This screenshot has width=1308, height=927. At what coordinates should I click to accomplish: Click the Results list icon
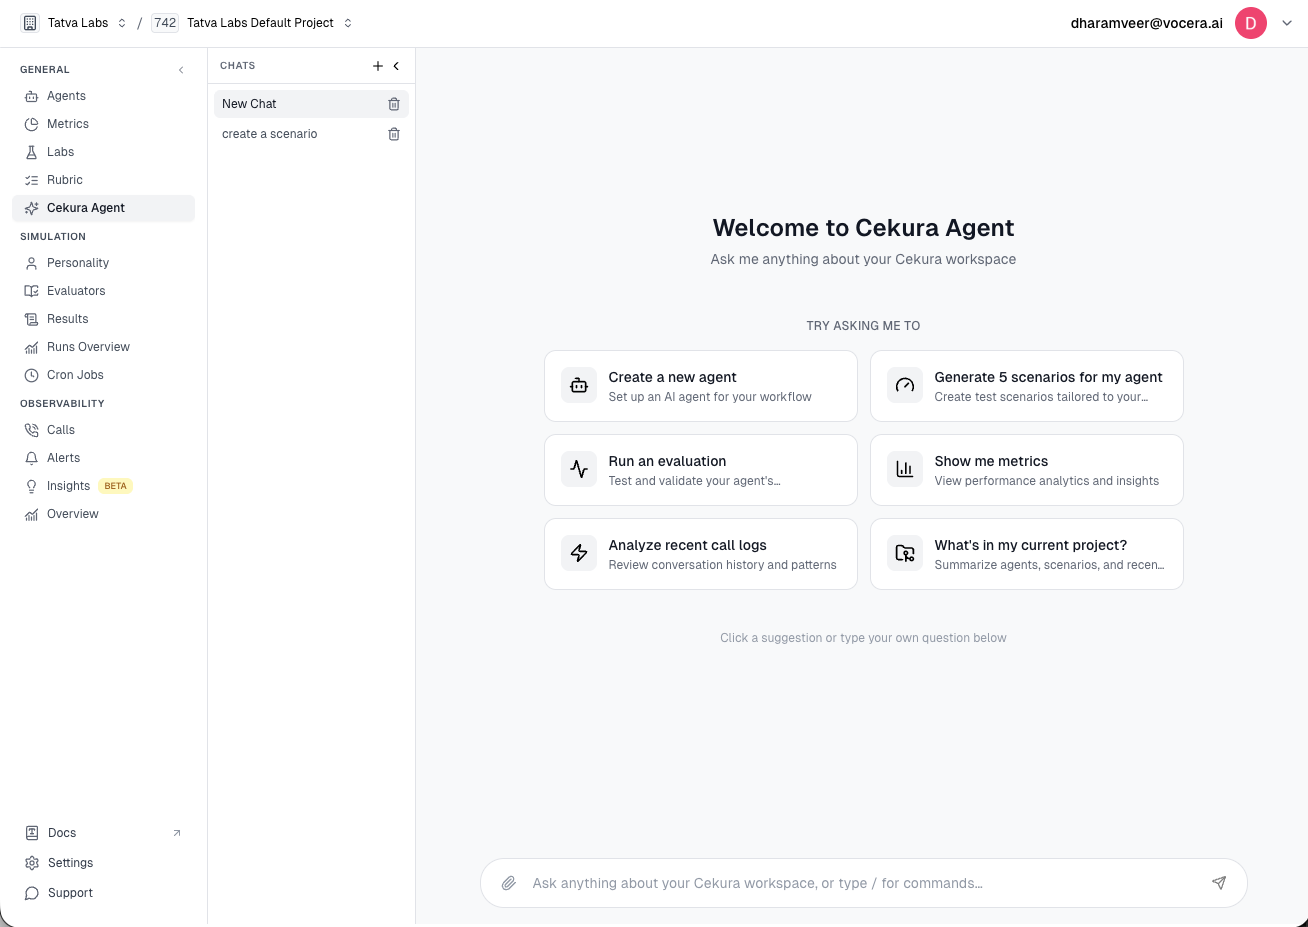32,319
